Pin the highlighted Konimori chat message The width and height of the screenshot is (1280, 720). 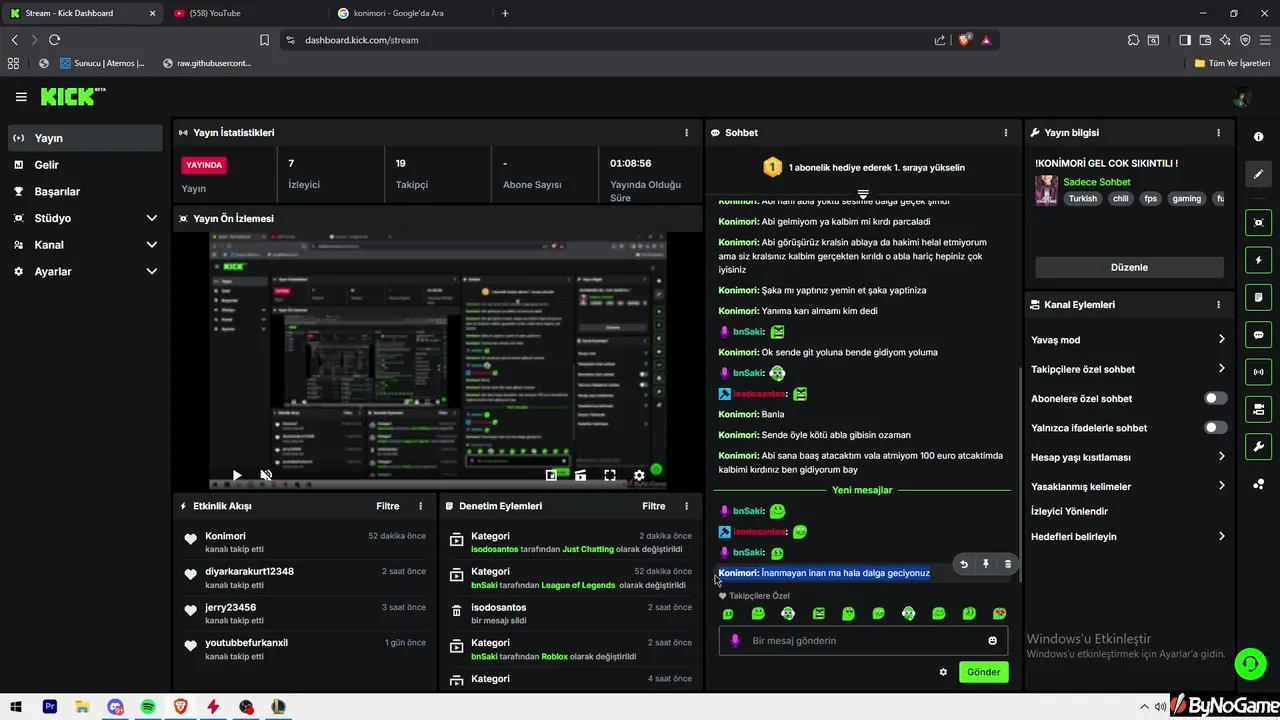(985, 564)
